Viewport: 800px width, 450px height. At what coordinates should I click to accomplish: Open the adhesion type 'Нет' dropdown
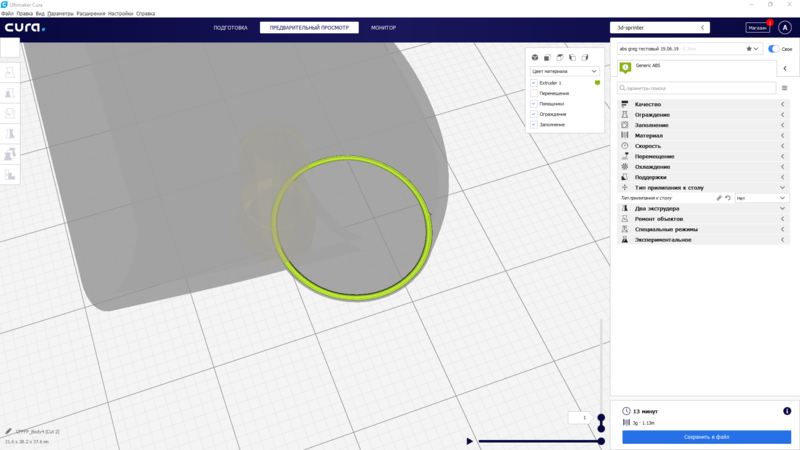[761, 198]
